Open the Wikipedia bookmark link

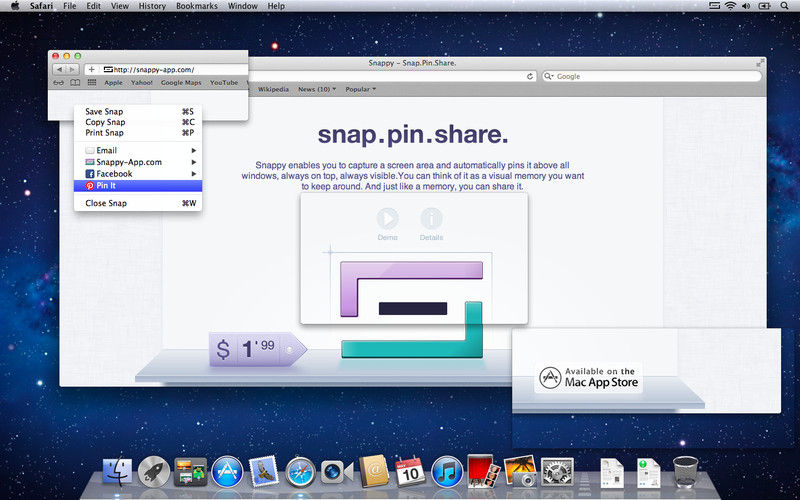273,89
